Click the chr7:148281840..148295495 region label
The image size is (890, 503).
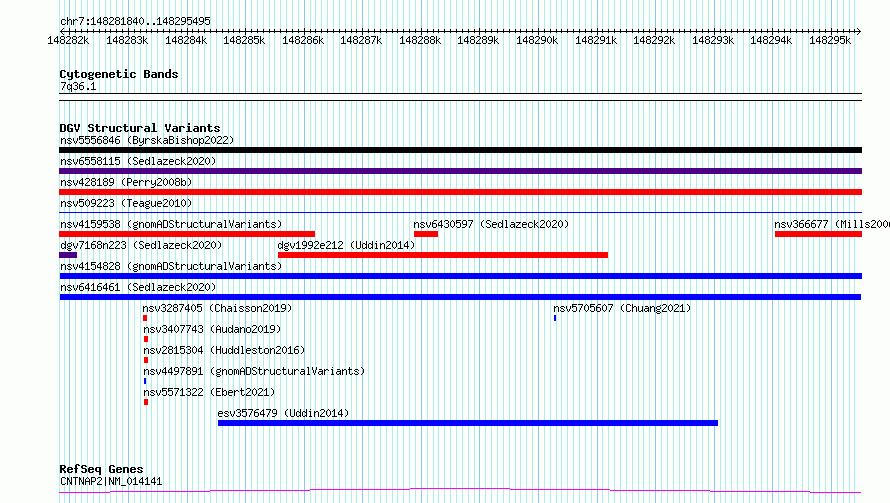(135, 21)
